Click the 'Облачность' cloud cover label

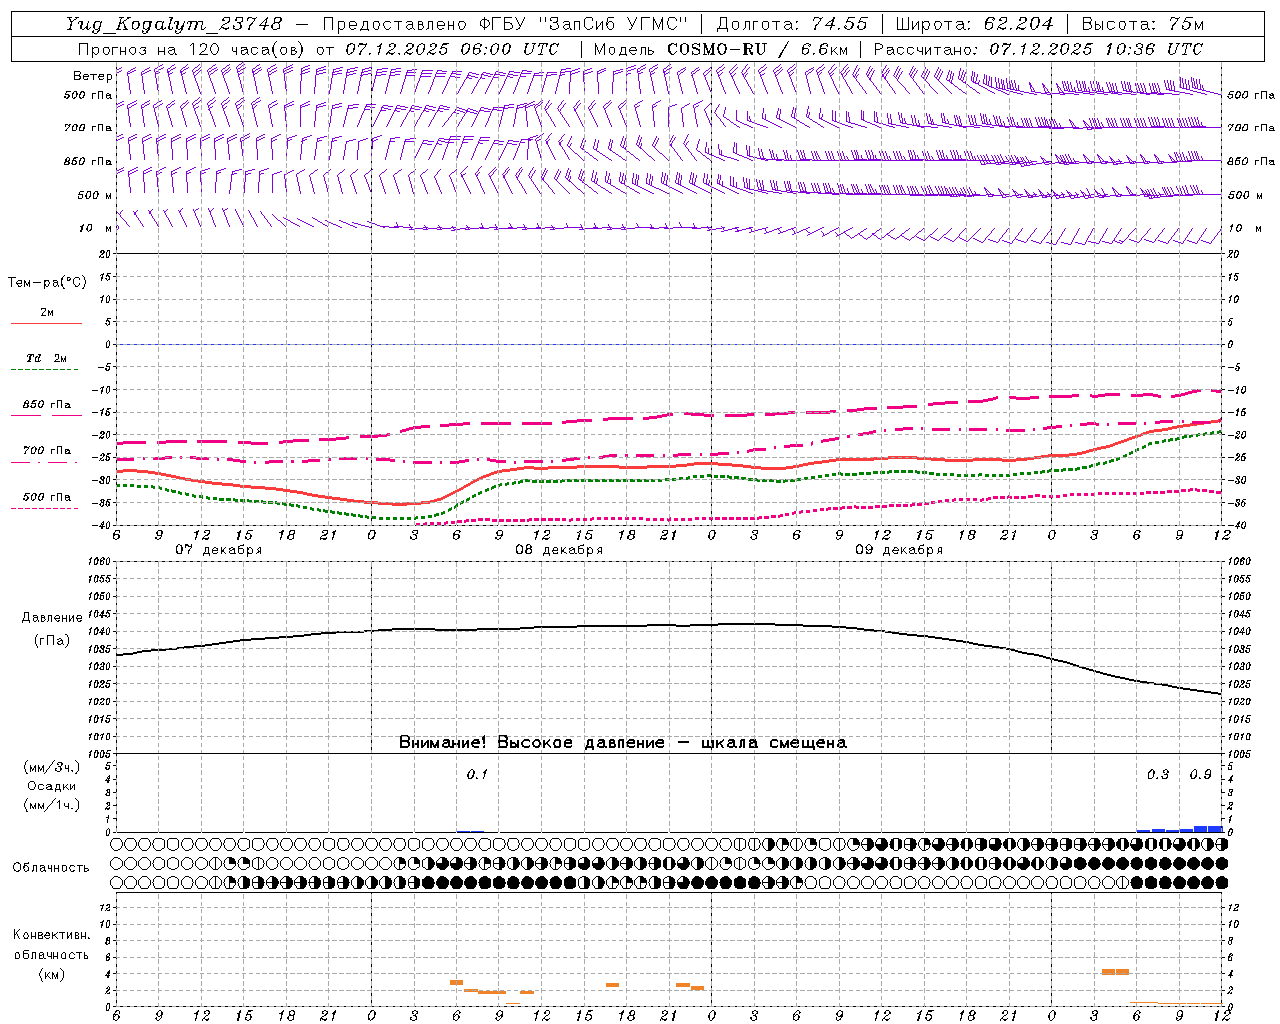point(51,867)
